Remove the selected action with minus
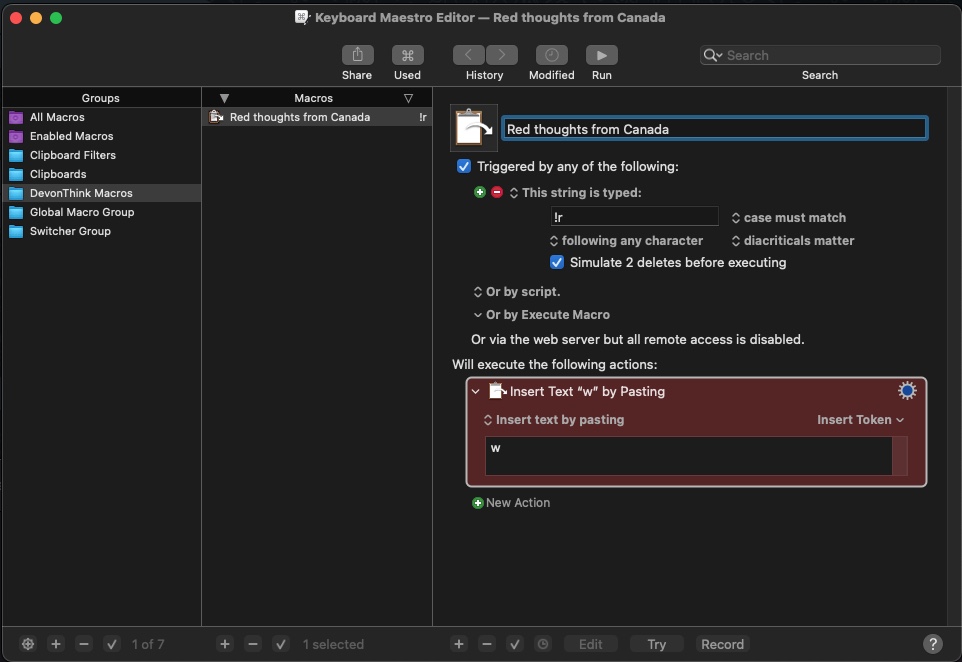This screenshot has width=962, height=662. point(487,644)
